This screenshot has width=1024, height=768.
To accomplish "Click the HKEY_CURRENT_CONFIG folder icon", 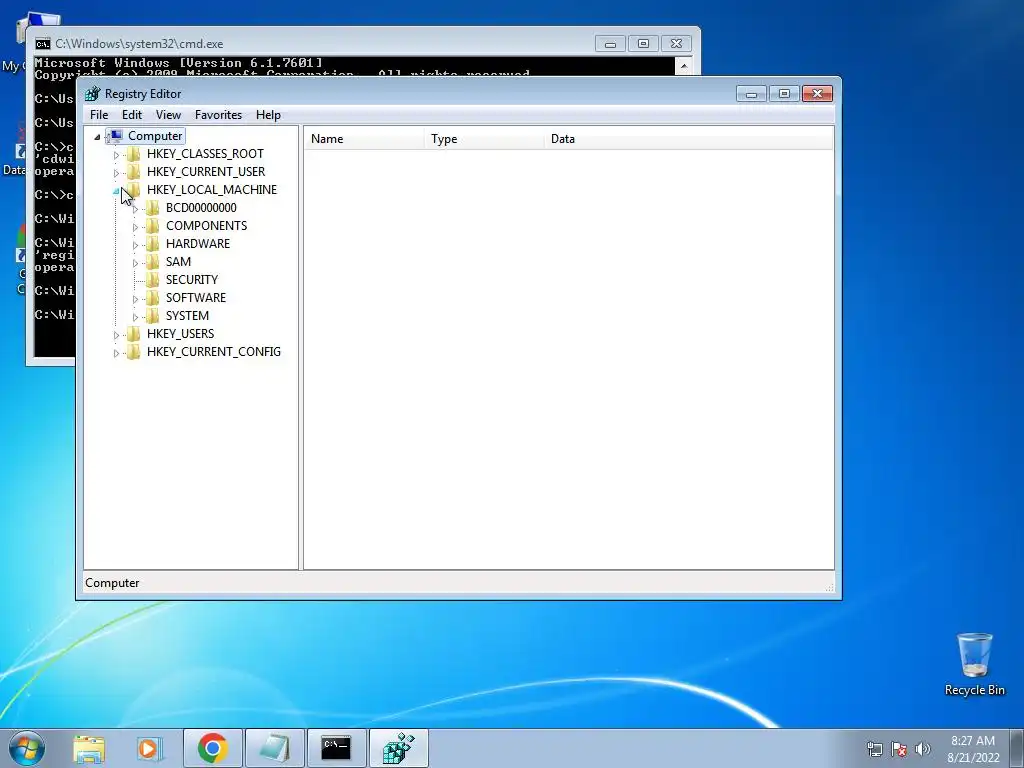I will [133, 351].
